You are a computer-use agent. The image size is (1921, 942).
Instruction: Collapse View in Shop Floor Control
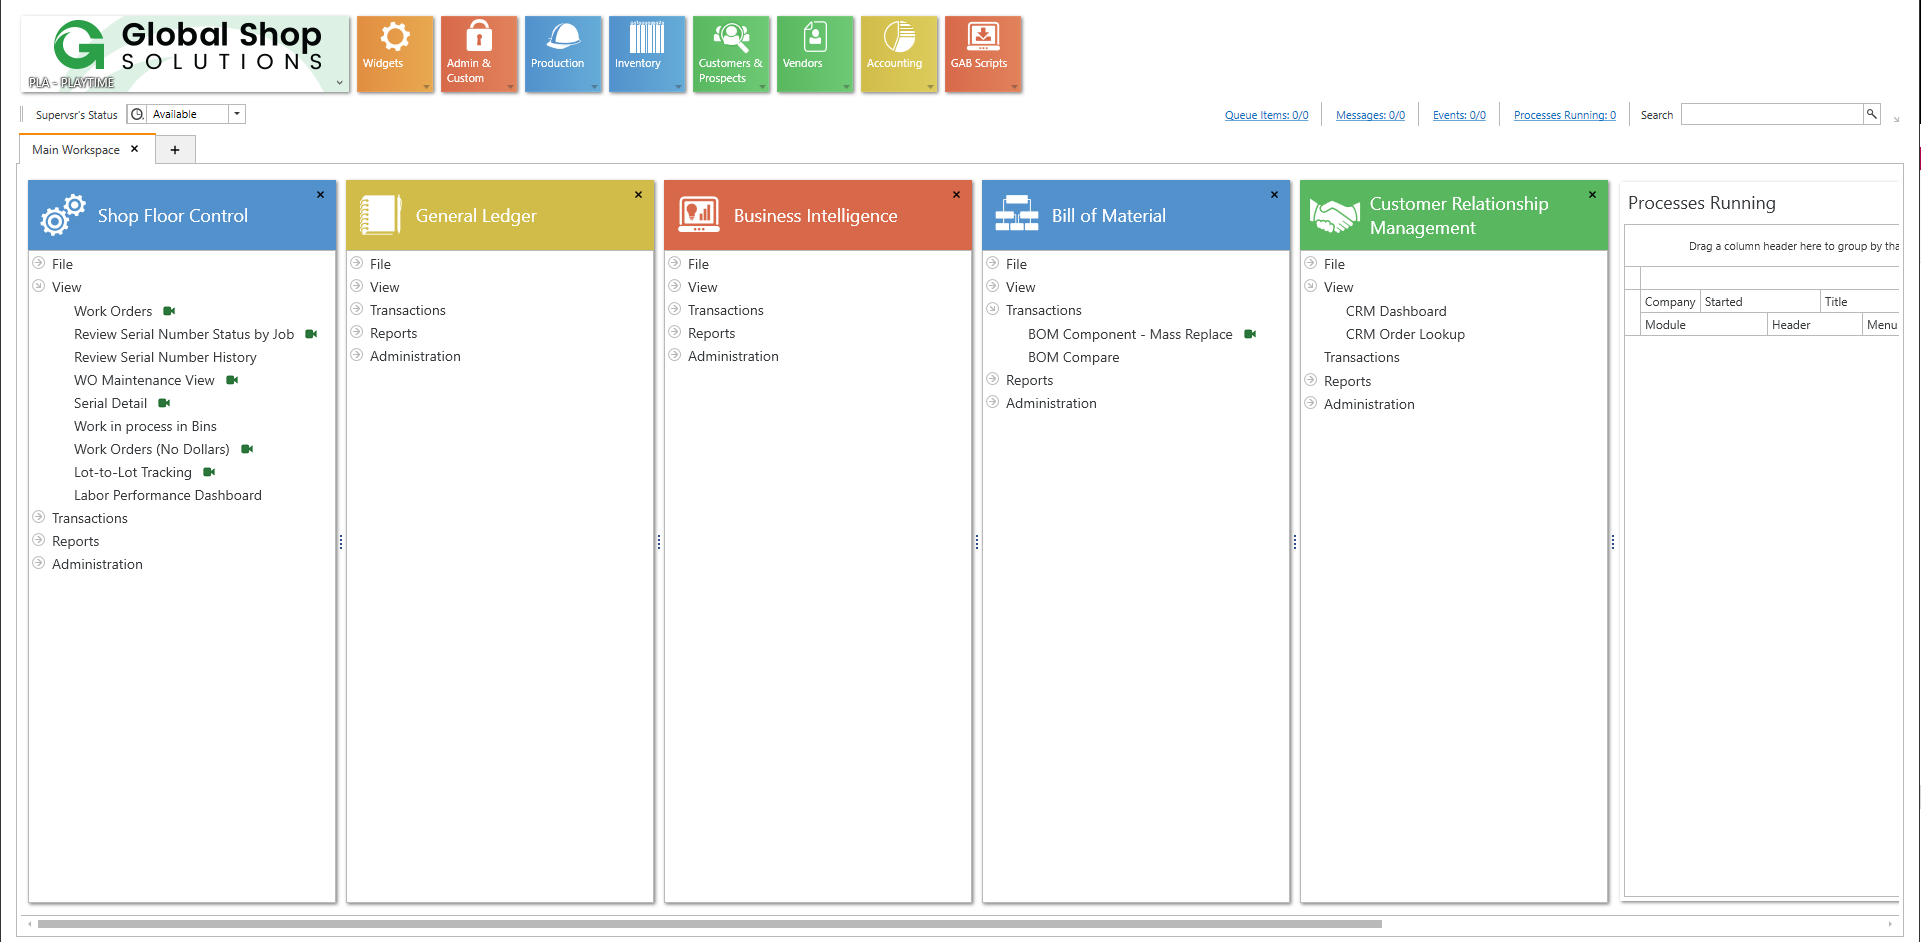(39, 286)
